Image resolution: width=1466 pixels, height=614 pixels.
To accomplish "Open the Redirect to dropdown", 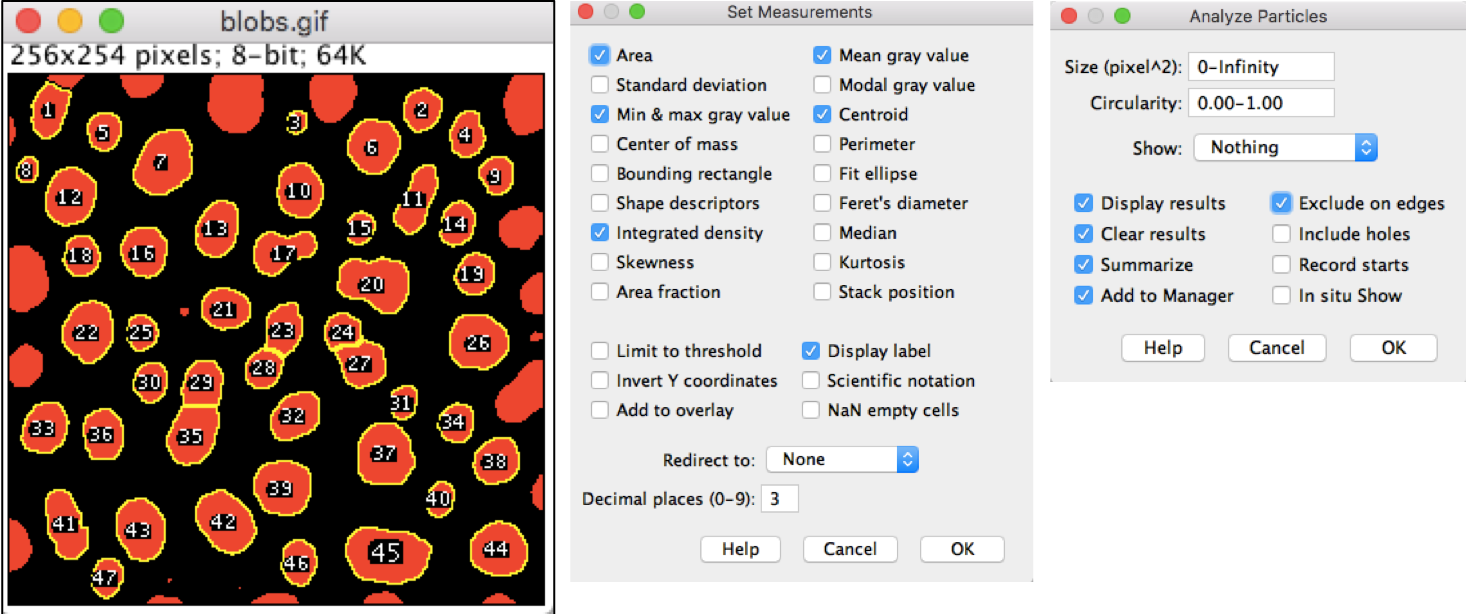I will point(841,460).
